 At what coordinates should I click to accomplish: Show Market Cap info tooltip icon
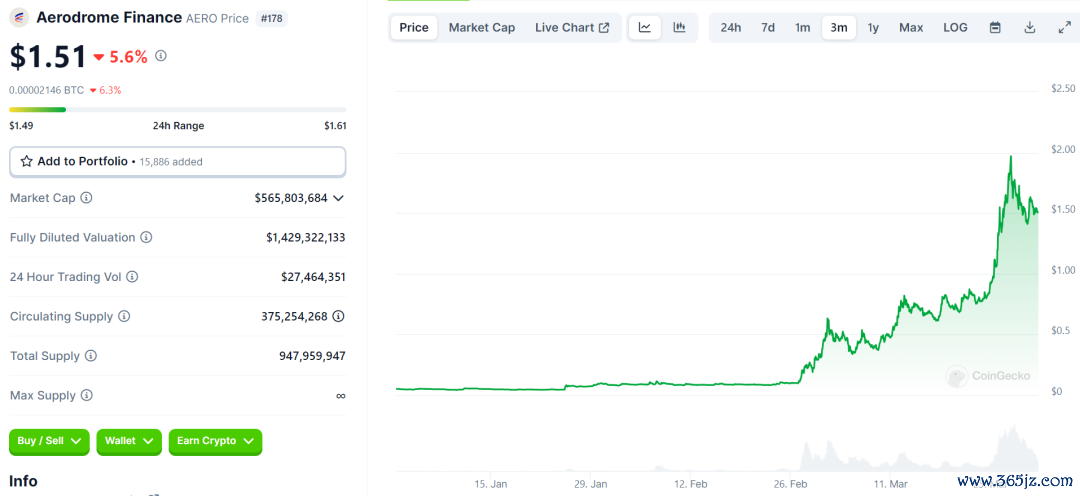(x=86, y=198)
